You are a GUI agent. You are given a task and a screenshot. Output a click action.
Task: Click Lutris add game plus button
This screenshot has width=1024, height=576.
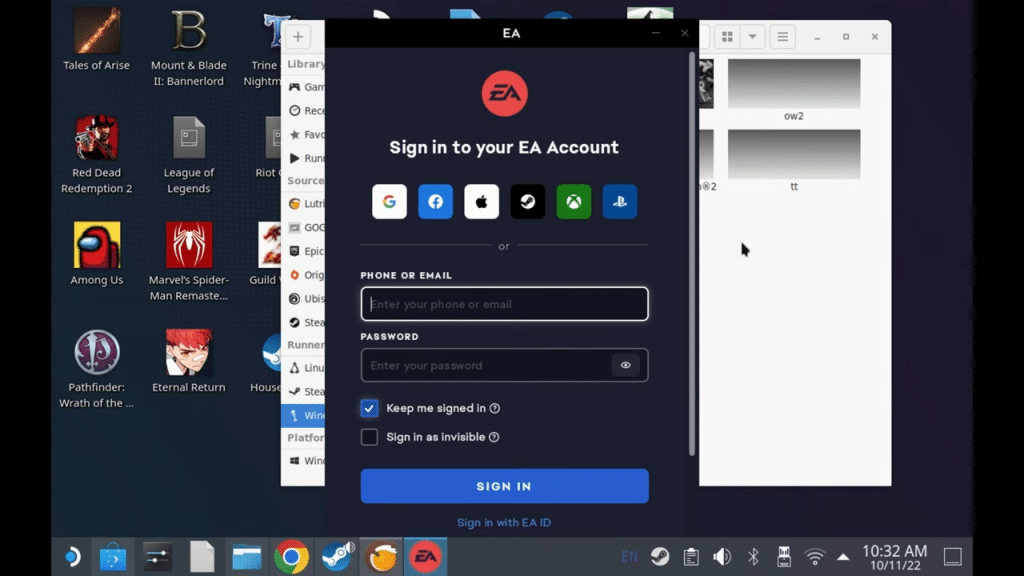[298, 37]
